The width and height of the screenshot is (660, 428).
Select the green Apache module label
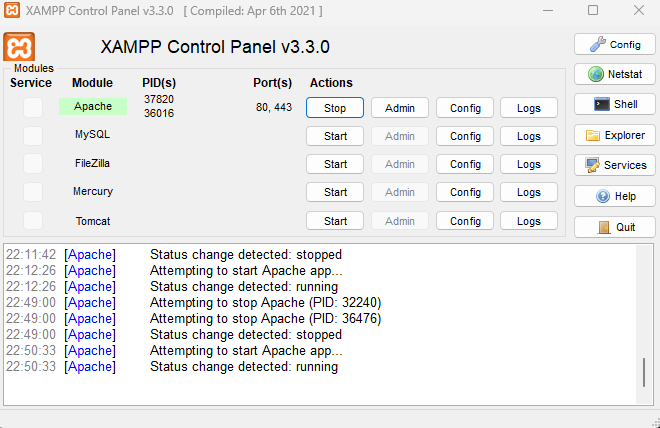pyautogui.click(x=93, y=106)
